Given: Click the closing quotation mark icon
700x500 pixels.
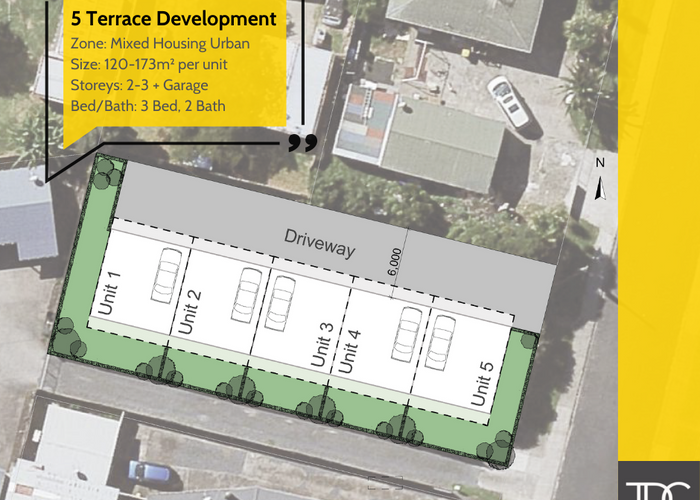Looking at the screenshot, I should (x=303, y=142).
